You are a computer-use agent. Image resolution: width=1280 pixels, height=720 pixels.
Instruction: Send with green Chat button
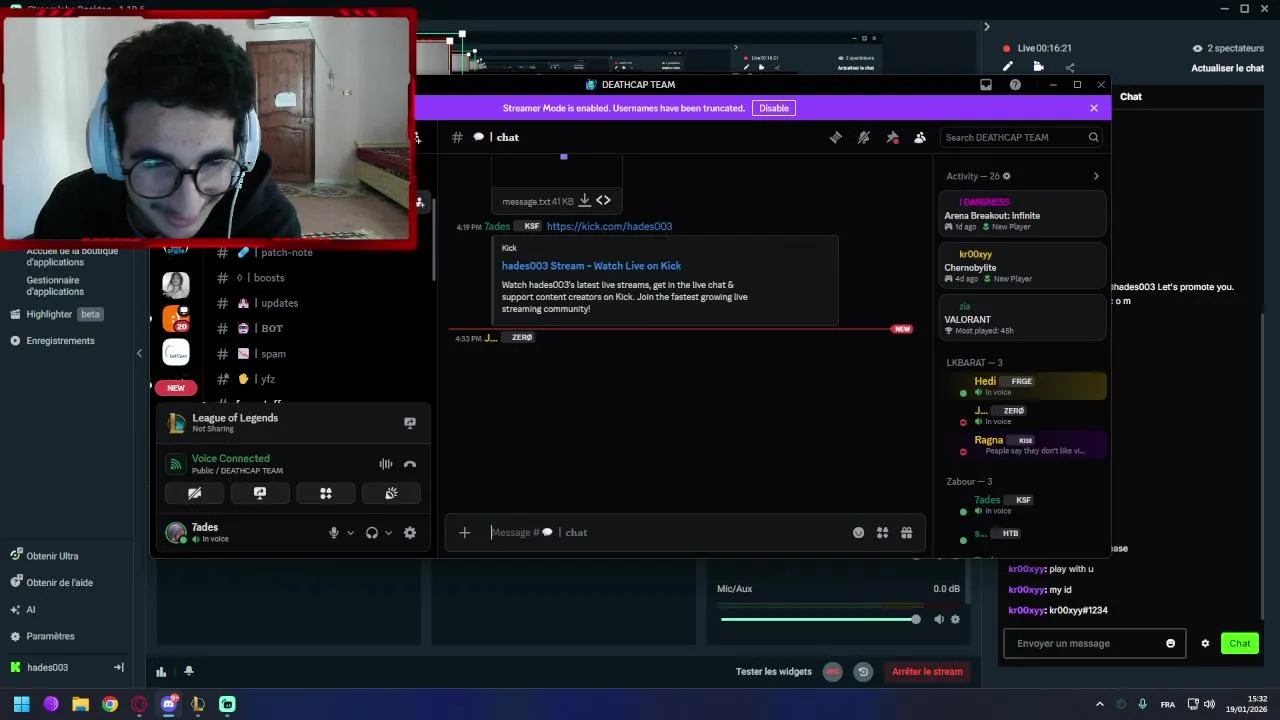pos(1240,643)
